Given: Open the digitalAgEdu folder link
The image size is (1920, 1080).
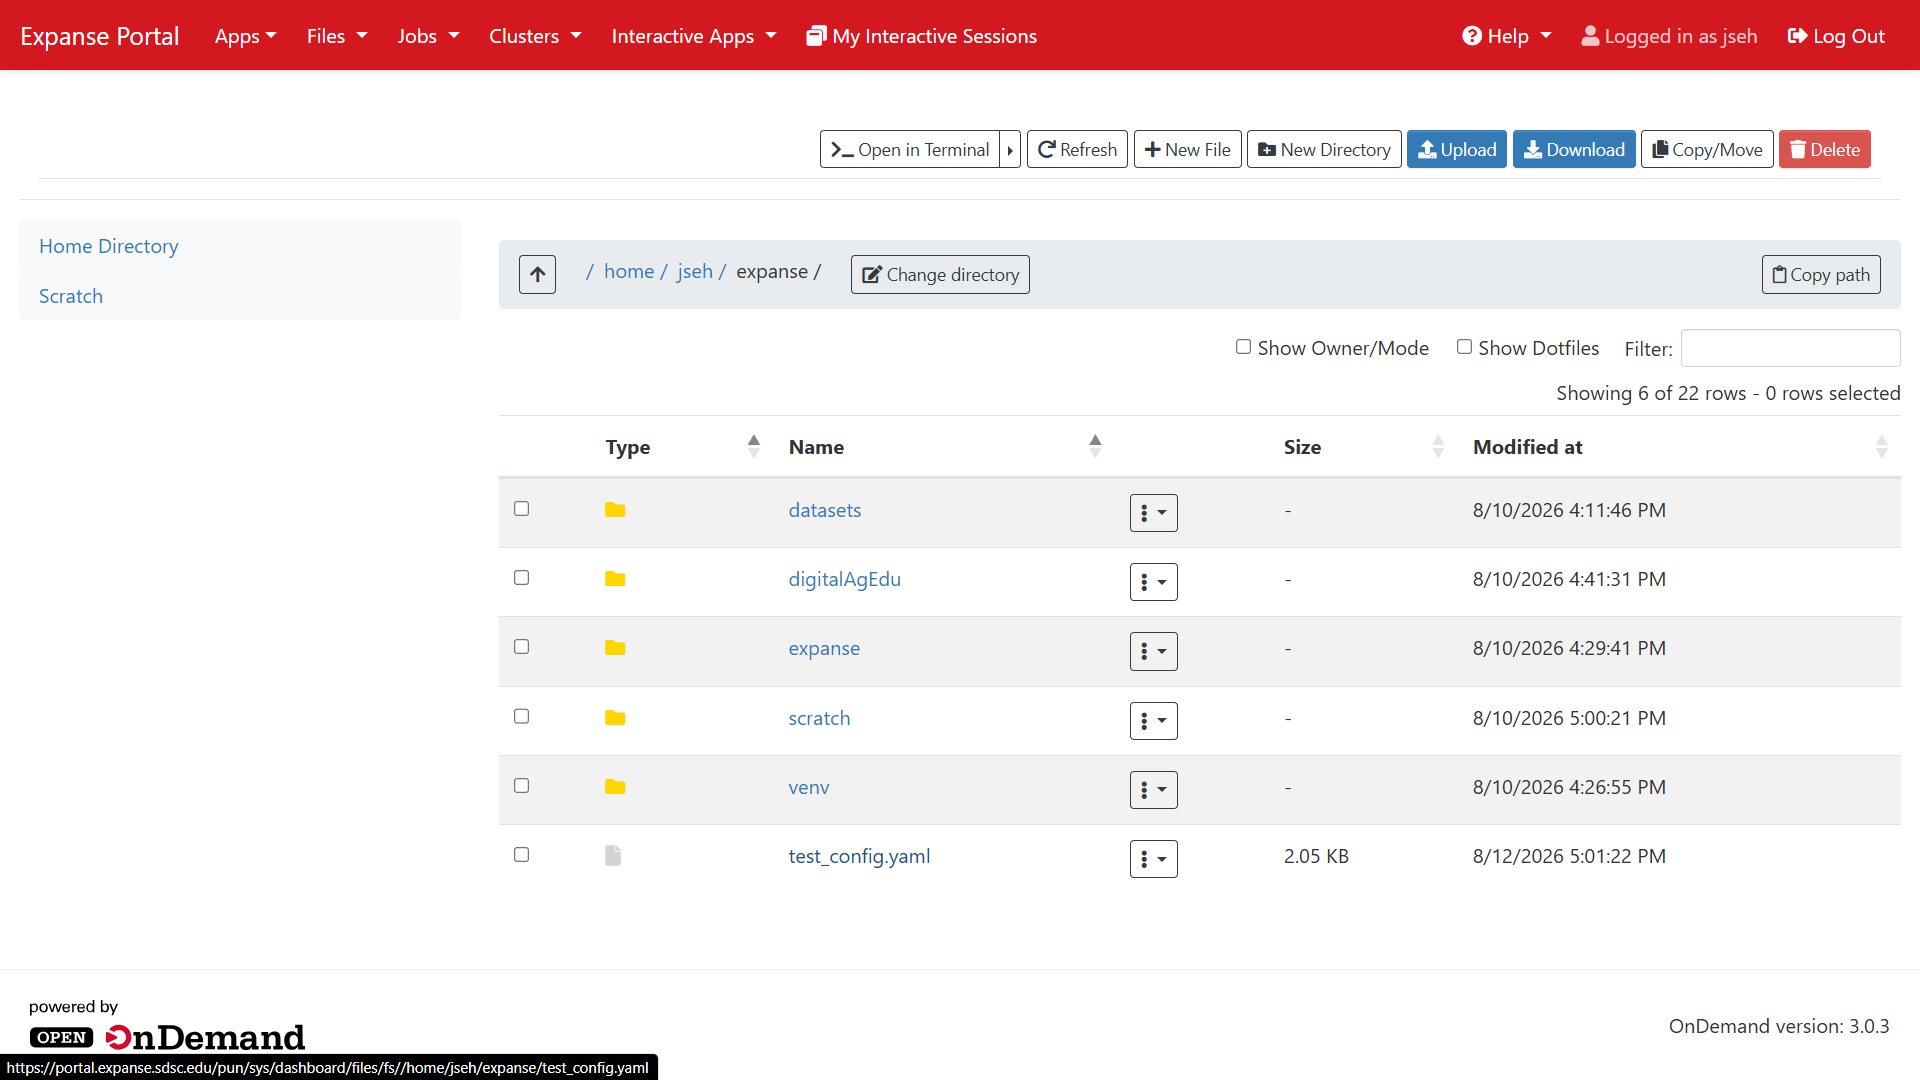Looking at the screenshot, I should 845,579.
